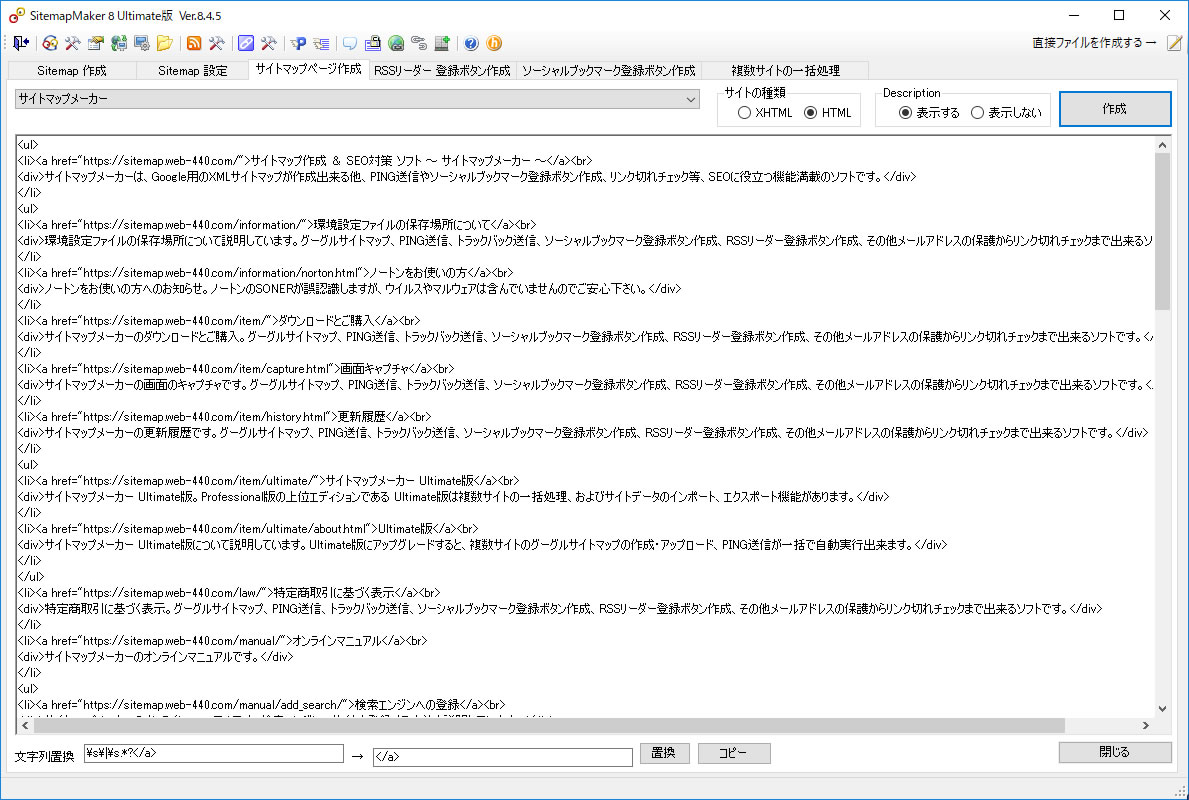Click the 置換 replace button
Image resolution: width=1189 pixels, height=800 pixels.
click(664, 753)
